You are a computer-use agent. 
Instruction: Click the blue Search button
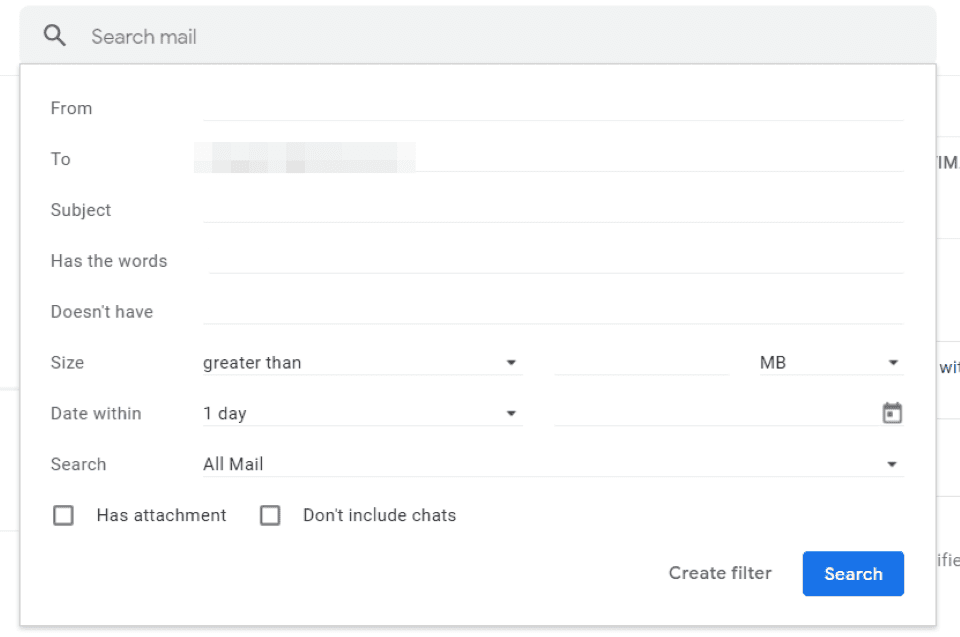click(853, 573)
